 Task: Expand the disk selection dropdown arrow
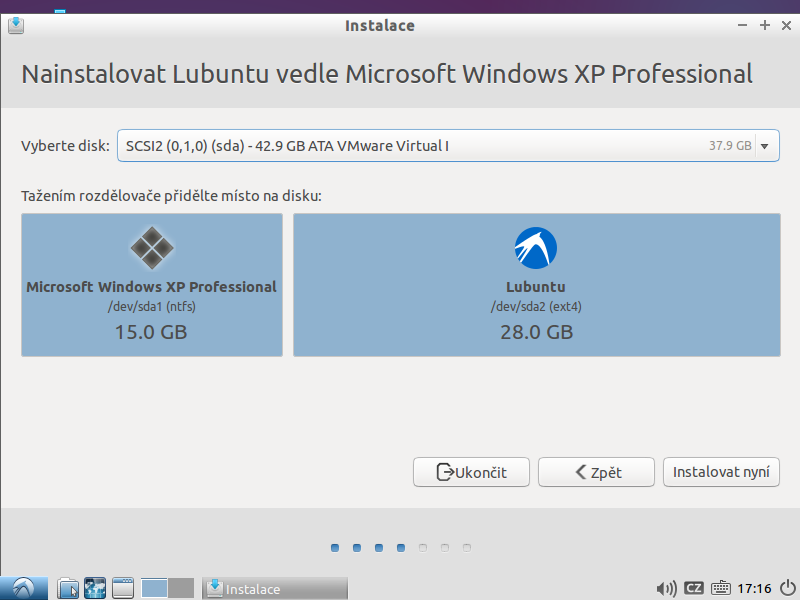pyautogui.click(x=764, y=146)
